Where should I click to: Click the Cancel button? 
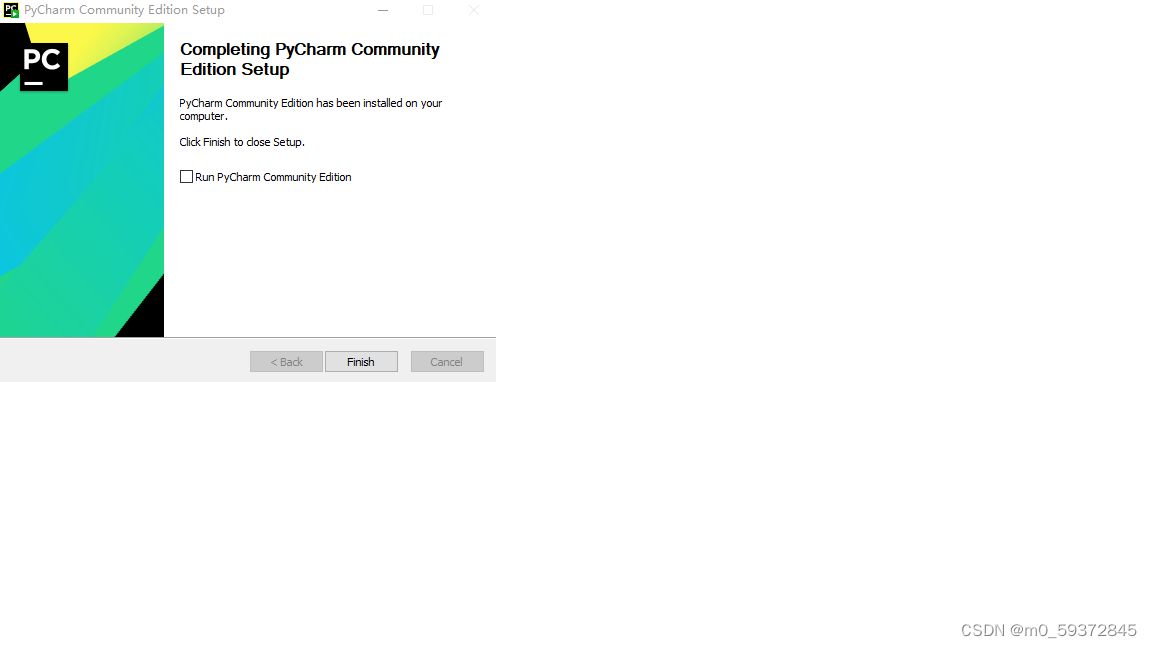coord(447,361)
